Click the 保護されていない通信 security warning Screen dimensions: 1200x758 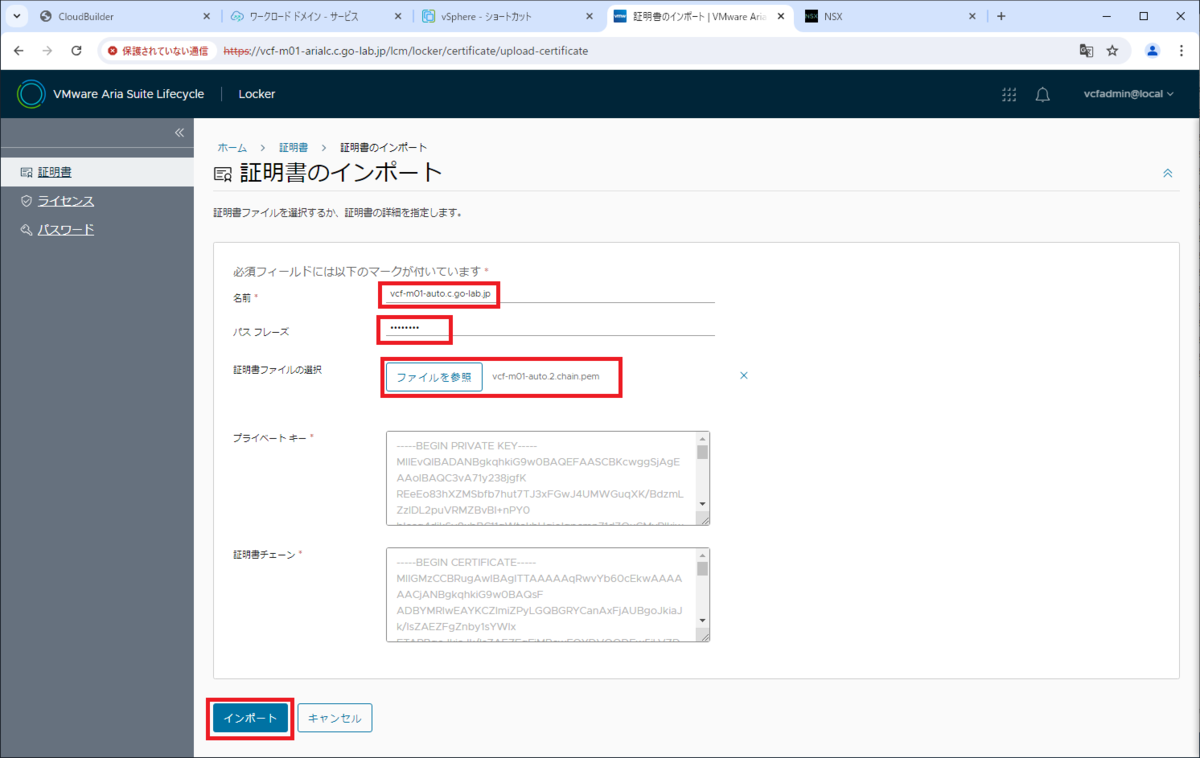158,50
